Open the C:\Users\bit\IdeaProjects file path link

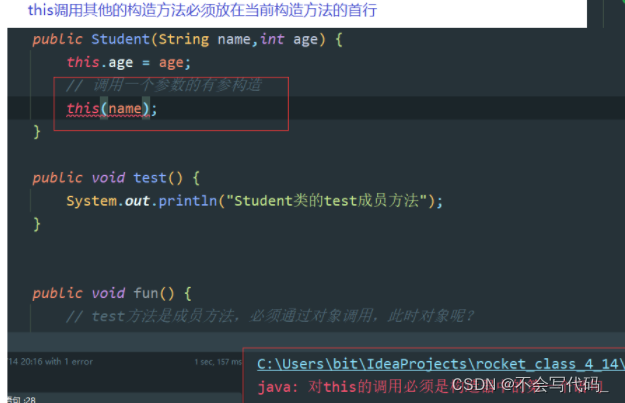click(x=441, y=364)
